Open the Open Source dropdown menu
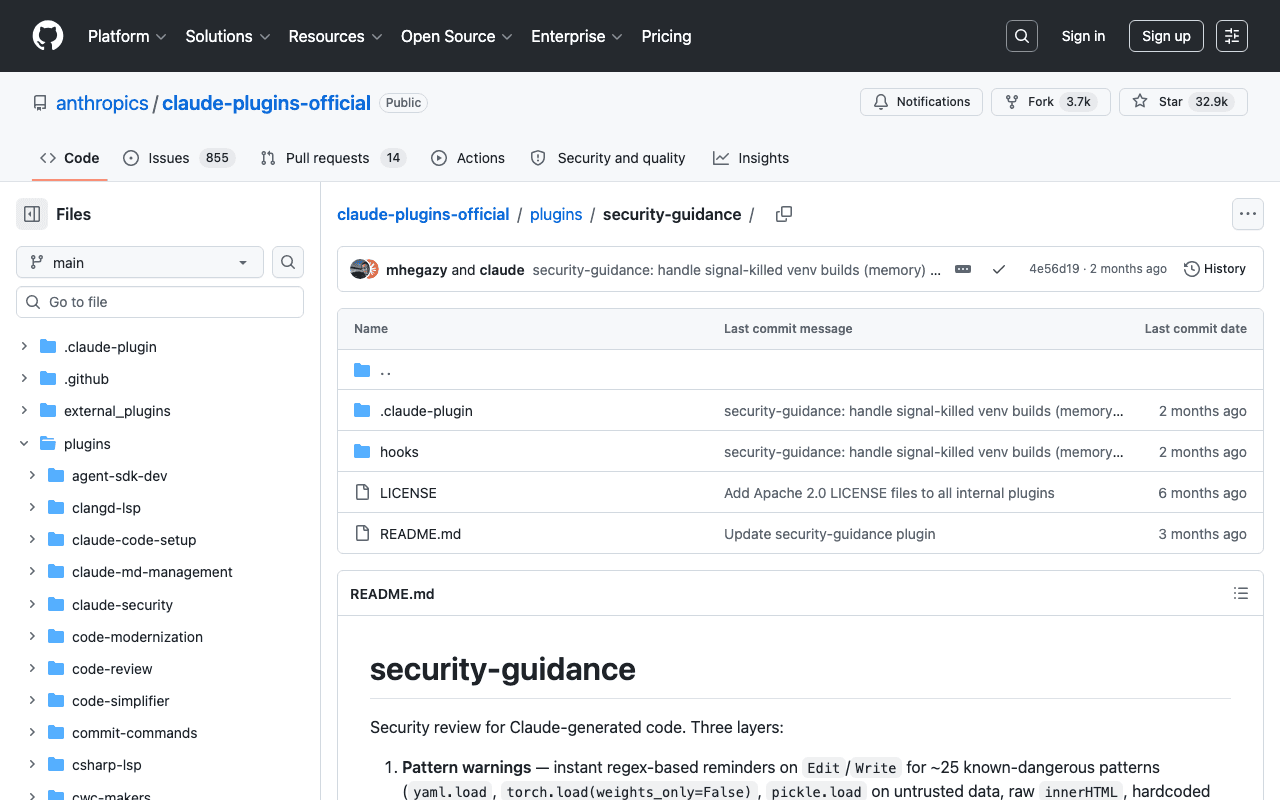The width and height of the screenshot is (1280, 800). [457, 36]
